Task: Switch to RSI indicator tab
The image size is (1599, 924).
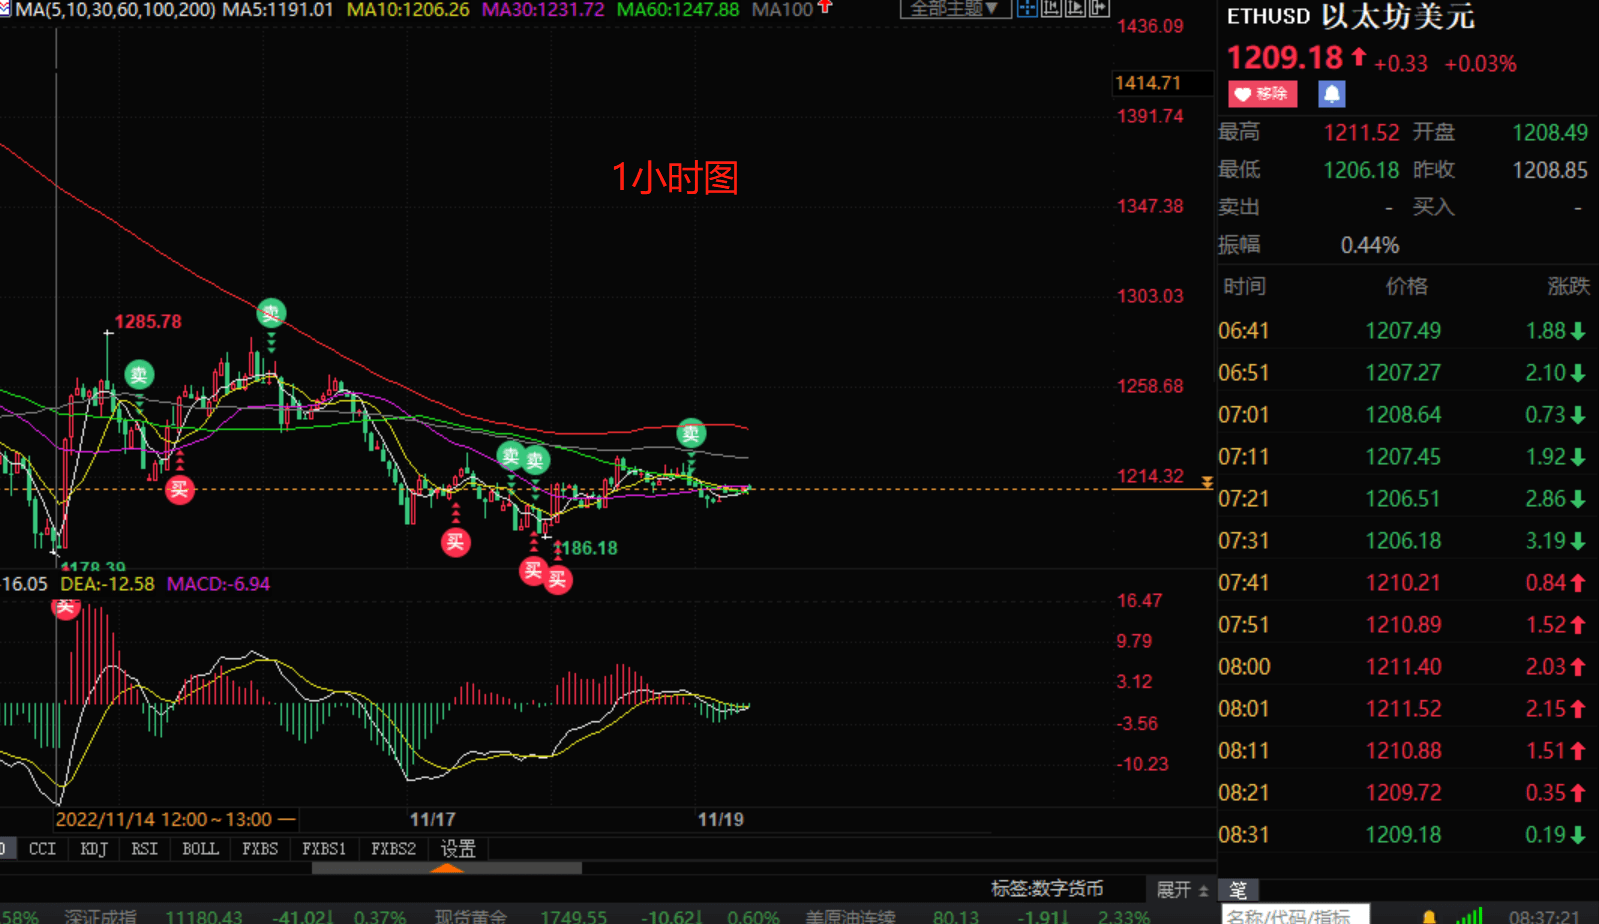Action: [x=144, y=849]
